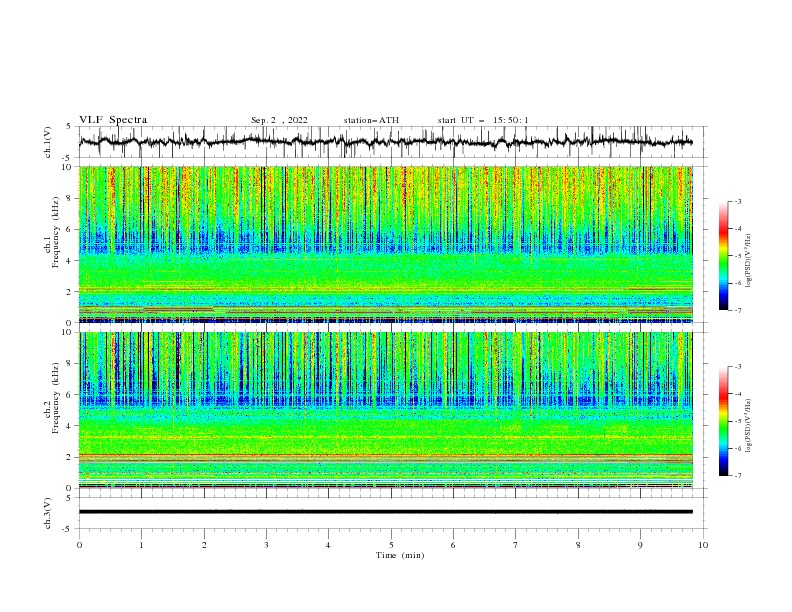Click the time axis tick label '0'

point(79,545)
